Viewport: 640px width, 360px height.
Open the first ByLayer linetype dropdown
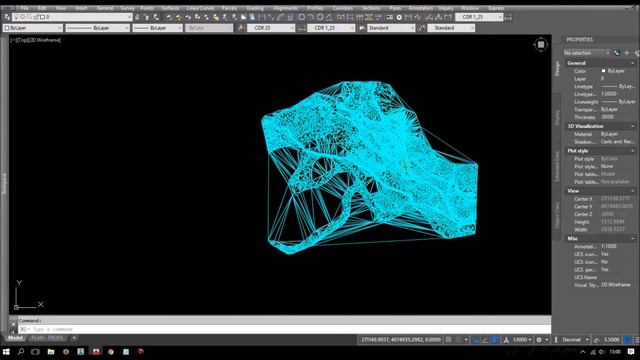click(97, 28)
